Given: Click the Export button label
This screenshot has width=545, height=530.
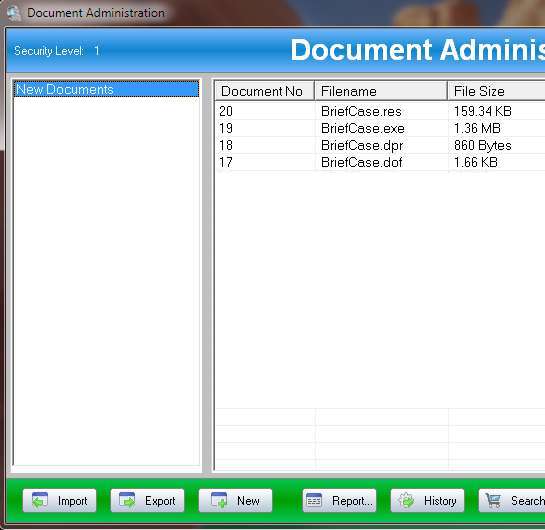Looking at the screenshot, I should [160, 501].
